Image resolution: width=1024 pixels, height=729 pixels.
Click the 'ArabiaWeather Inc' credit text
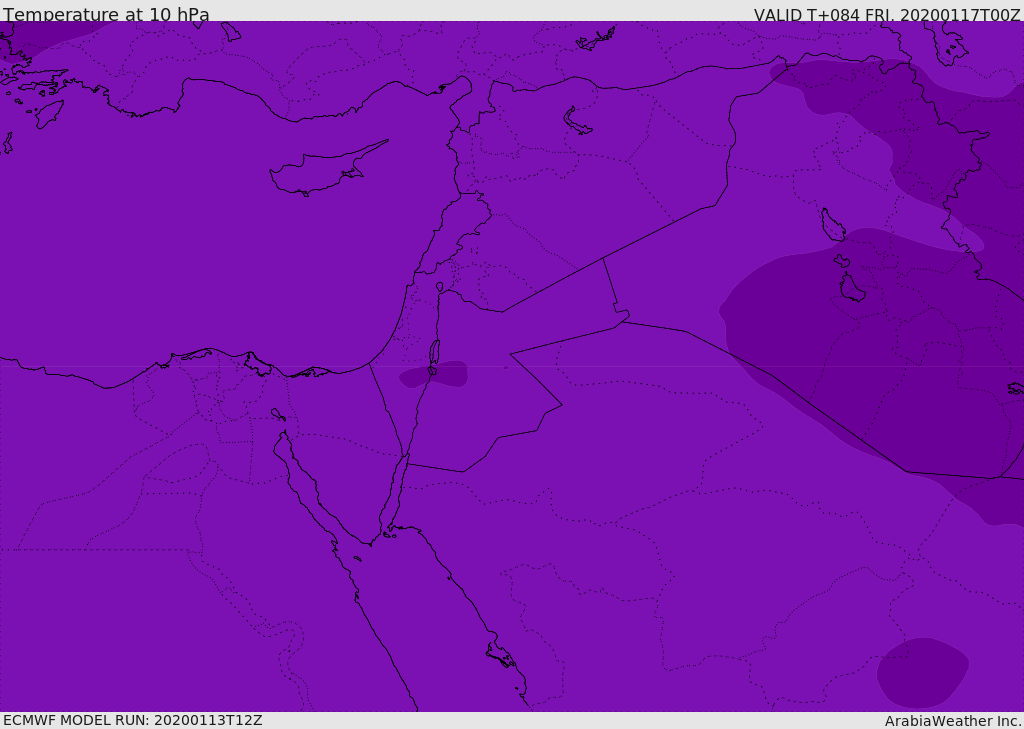click(952, 721)
